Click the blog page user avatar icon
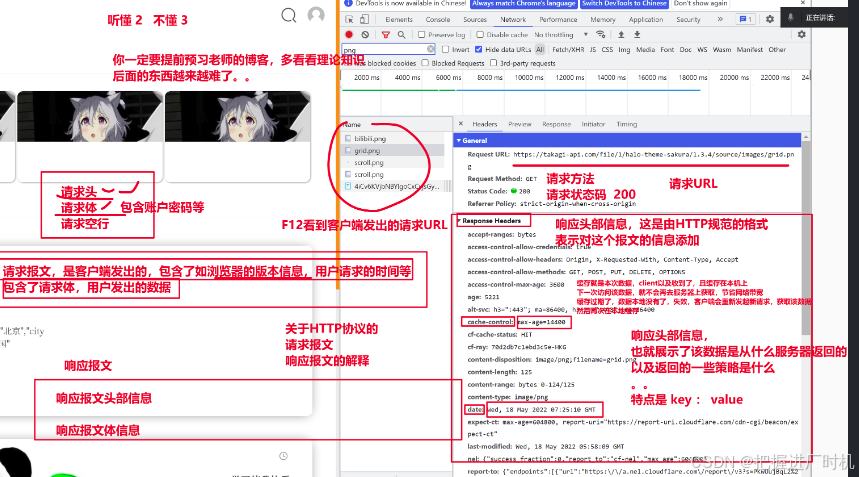The width and height of the screenshot is (859, 477). click(x=316, y=15)
